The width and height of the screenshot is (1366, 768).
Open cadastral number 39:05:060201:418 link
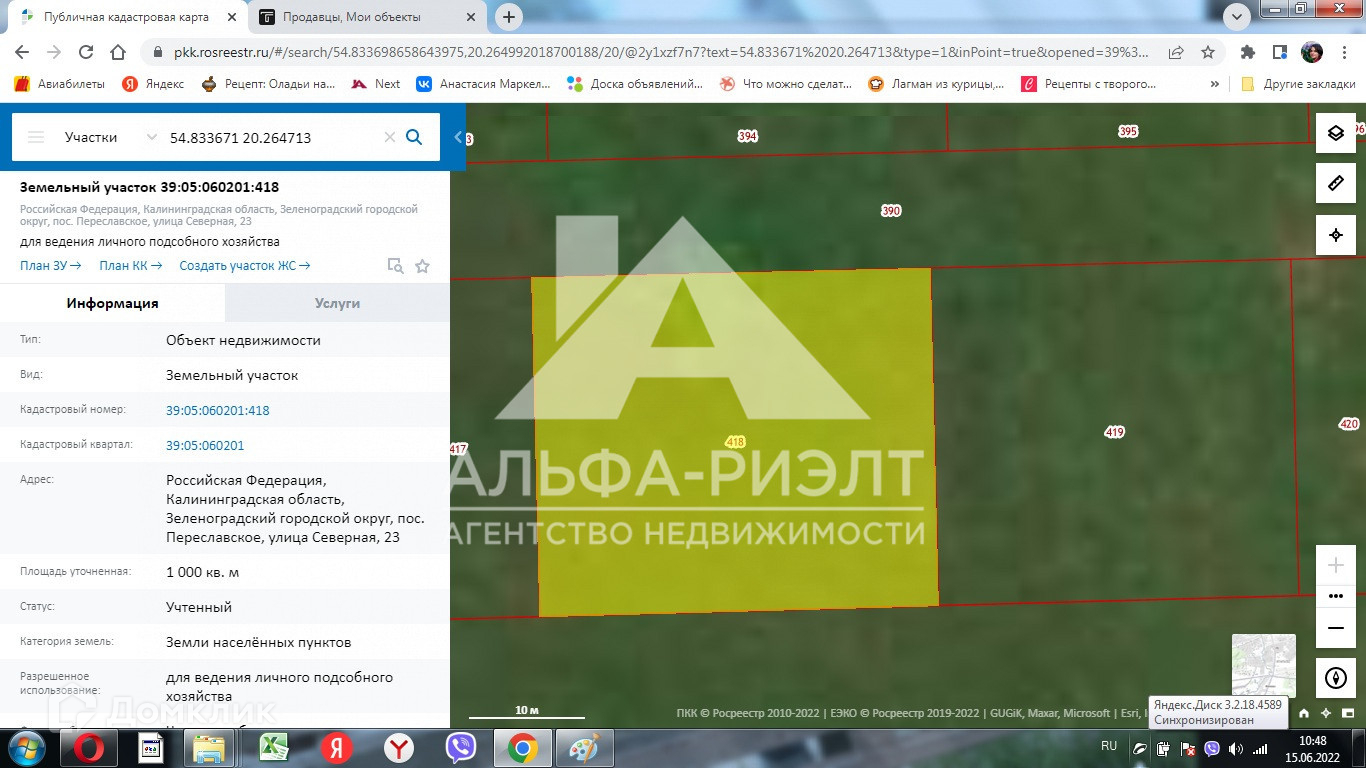[218, 410]
